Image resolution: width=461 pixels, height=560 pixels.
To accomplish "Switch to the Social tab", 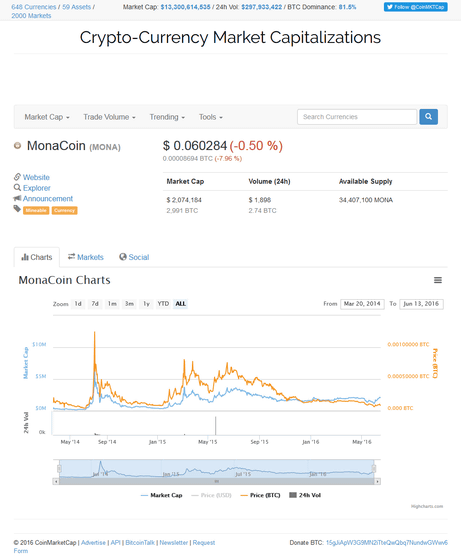I will coord(134,257).
